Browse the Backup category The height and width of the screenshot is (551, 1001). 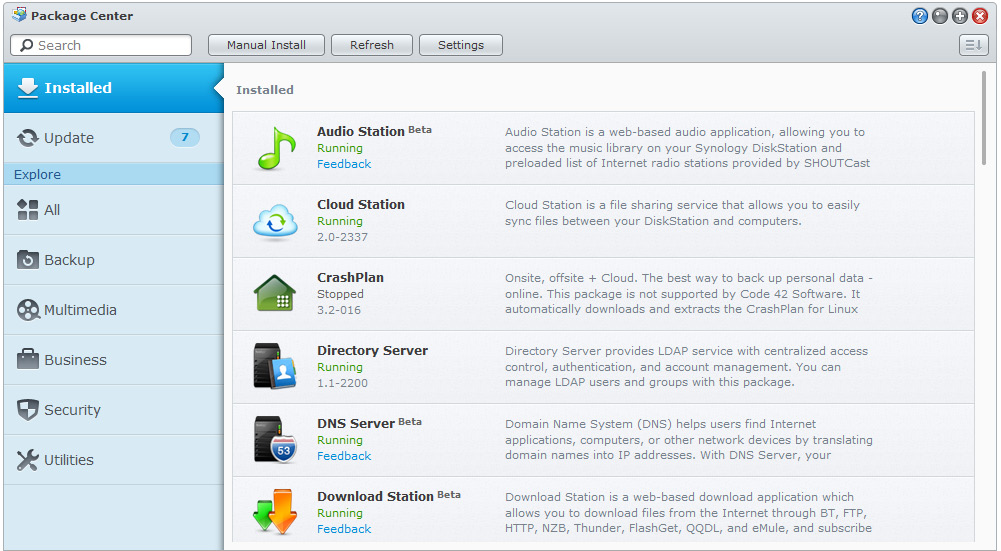pyautogui.click(x=114, y=260)
